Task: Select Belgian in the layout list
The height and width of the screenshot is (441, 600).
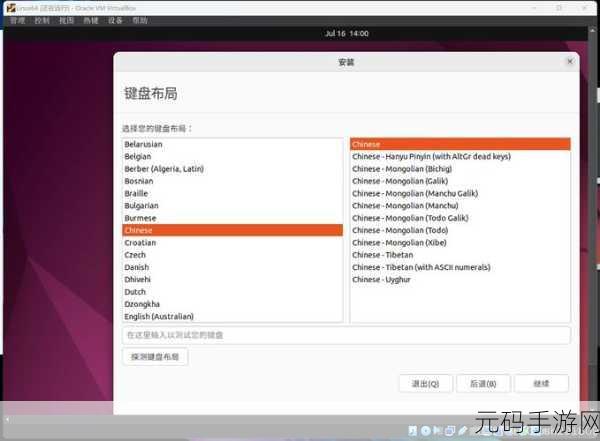Action: [x=232, y=157]
